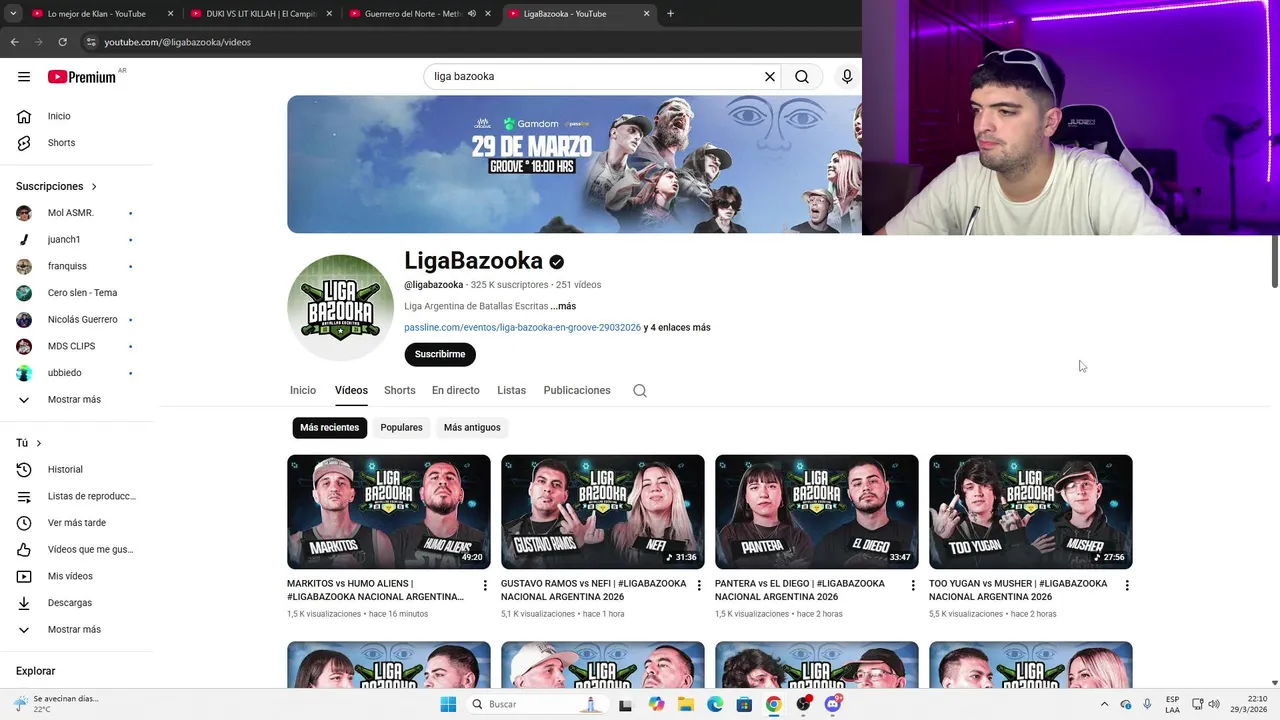This screenshot has width=1280, height=720.
Task: Open Copilot from the taskbar
Action: (x=656, y=704)
